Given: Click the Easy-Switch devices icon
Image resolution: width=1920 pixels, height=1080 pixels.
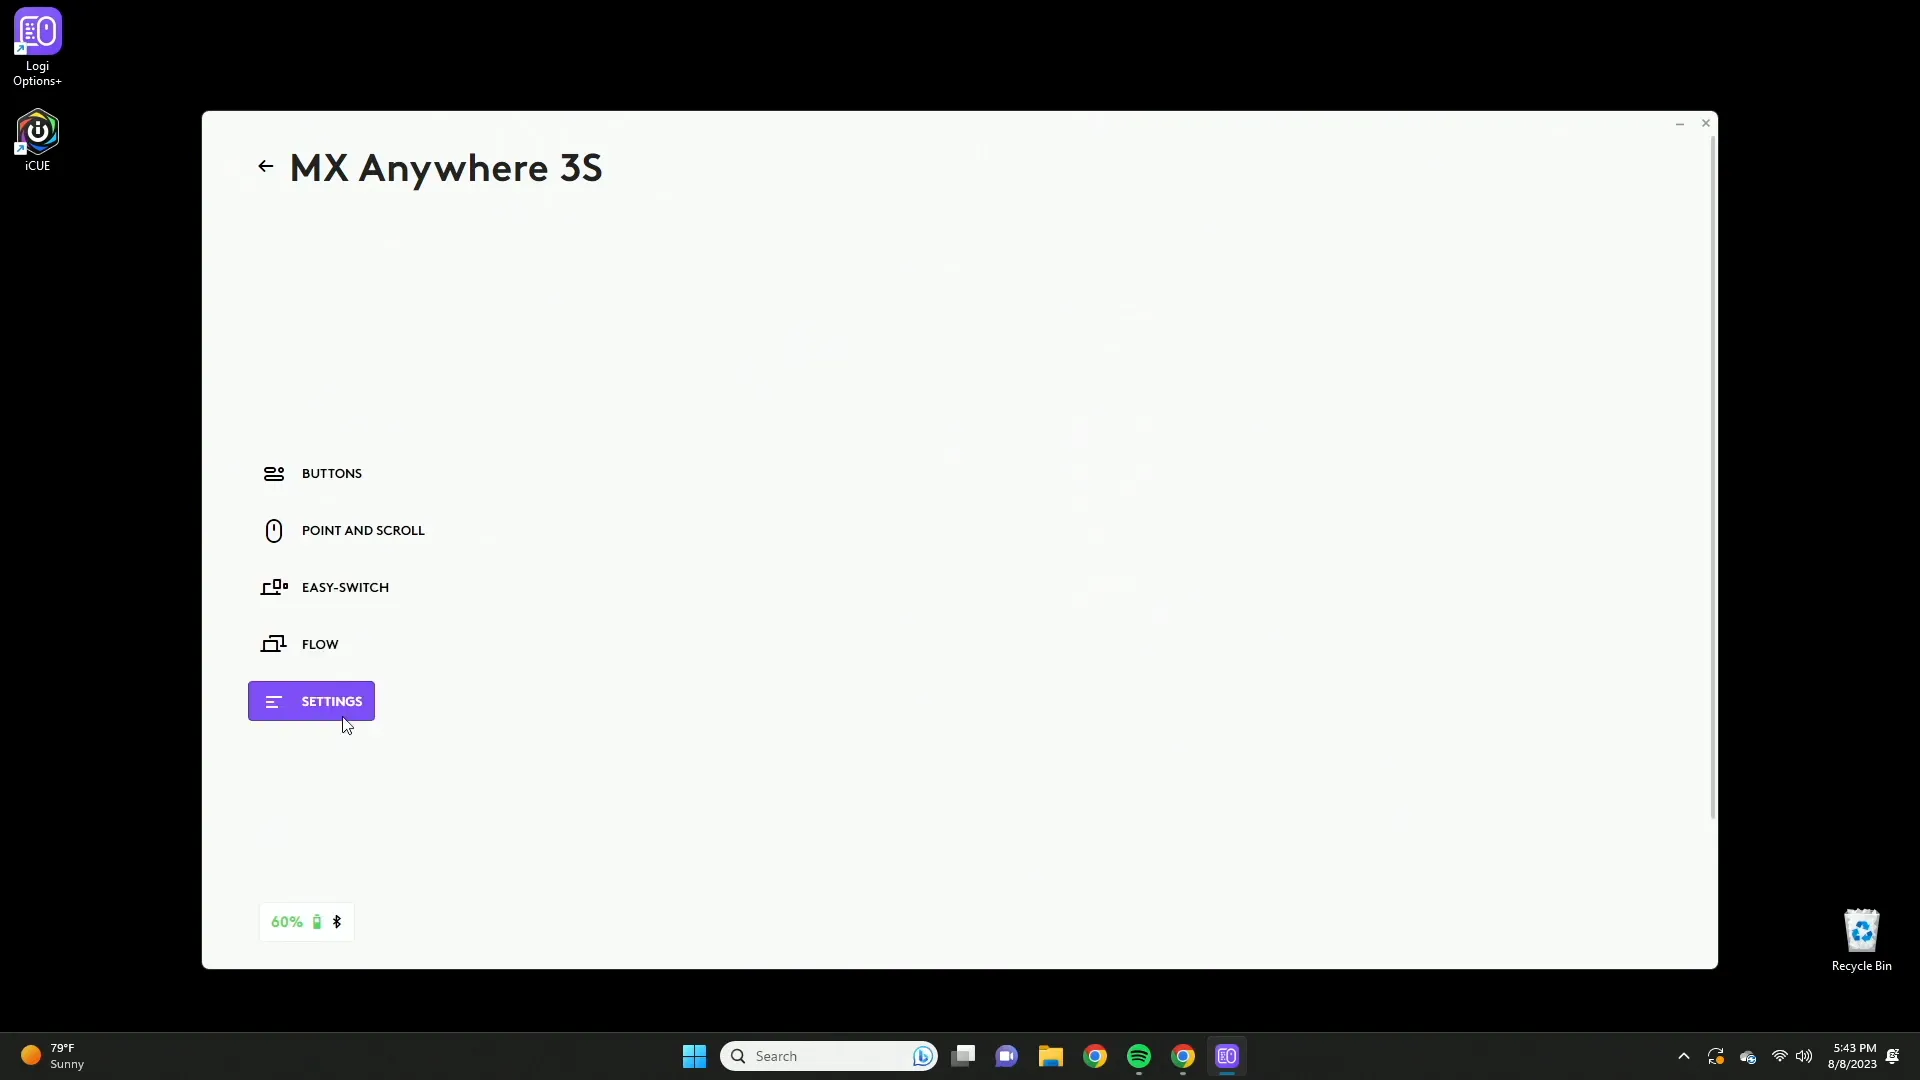Looking at the screenshot, I should pos(274,588).
